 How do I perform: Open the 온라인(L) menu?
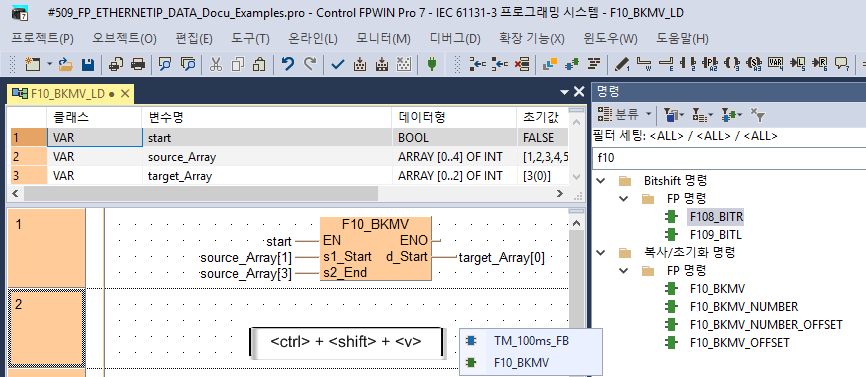(313, 39)
